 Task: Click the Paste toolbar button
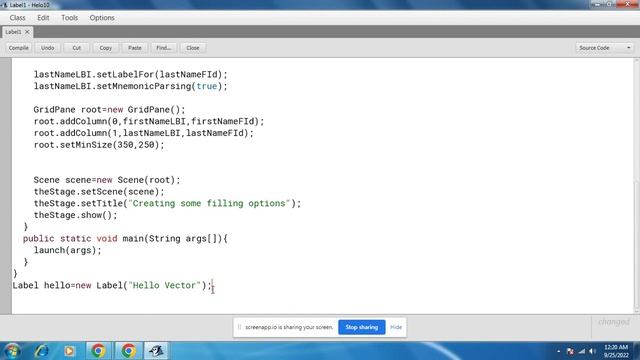click(135, 48)
